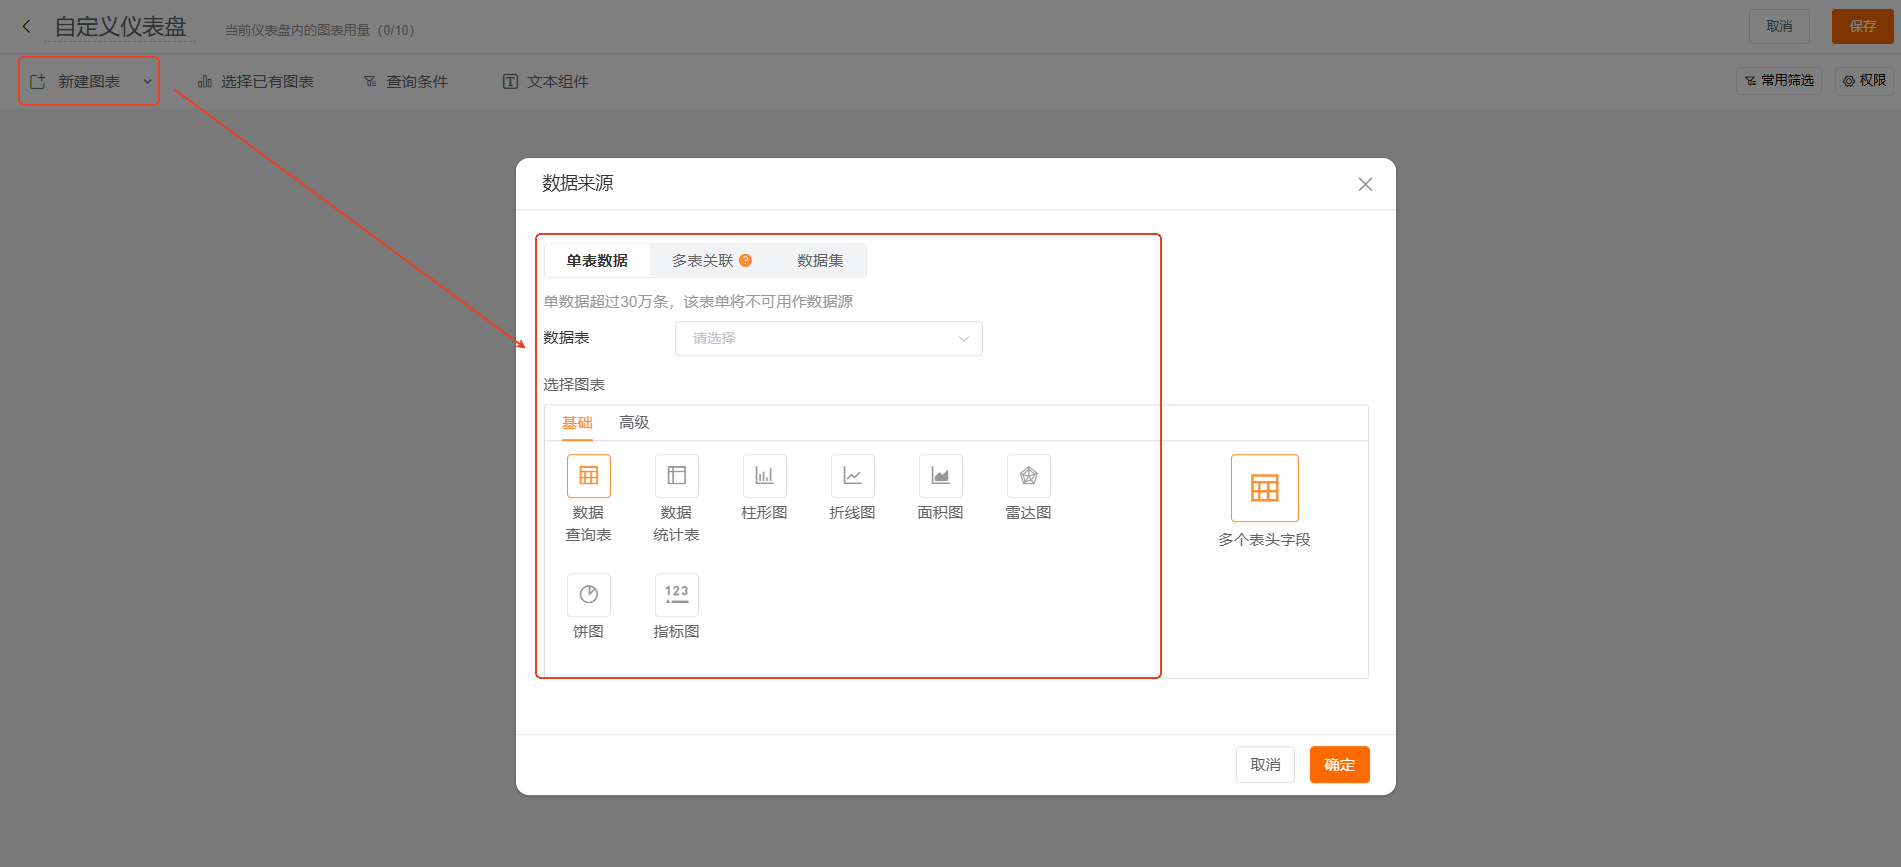Switch to the 多表关联 tab

702,261
